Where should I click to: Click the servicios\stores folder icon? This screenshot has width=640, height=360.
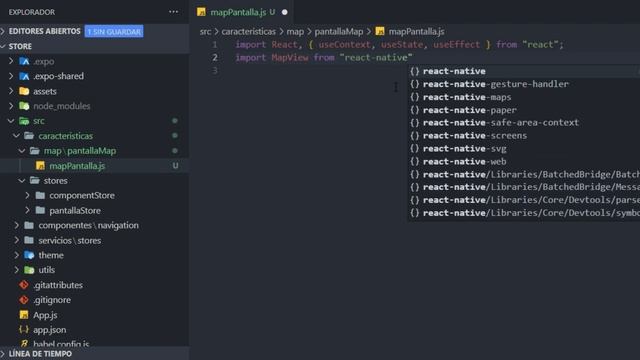pyautogui.click(x=29, y=240)
